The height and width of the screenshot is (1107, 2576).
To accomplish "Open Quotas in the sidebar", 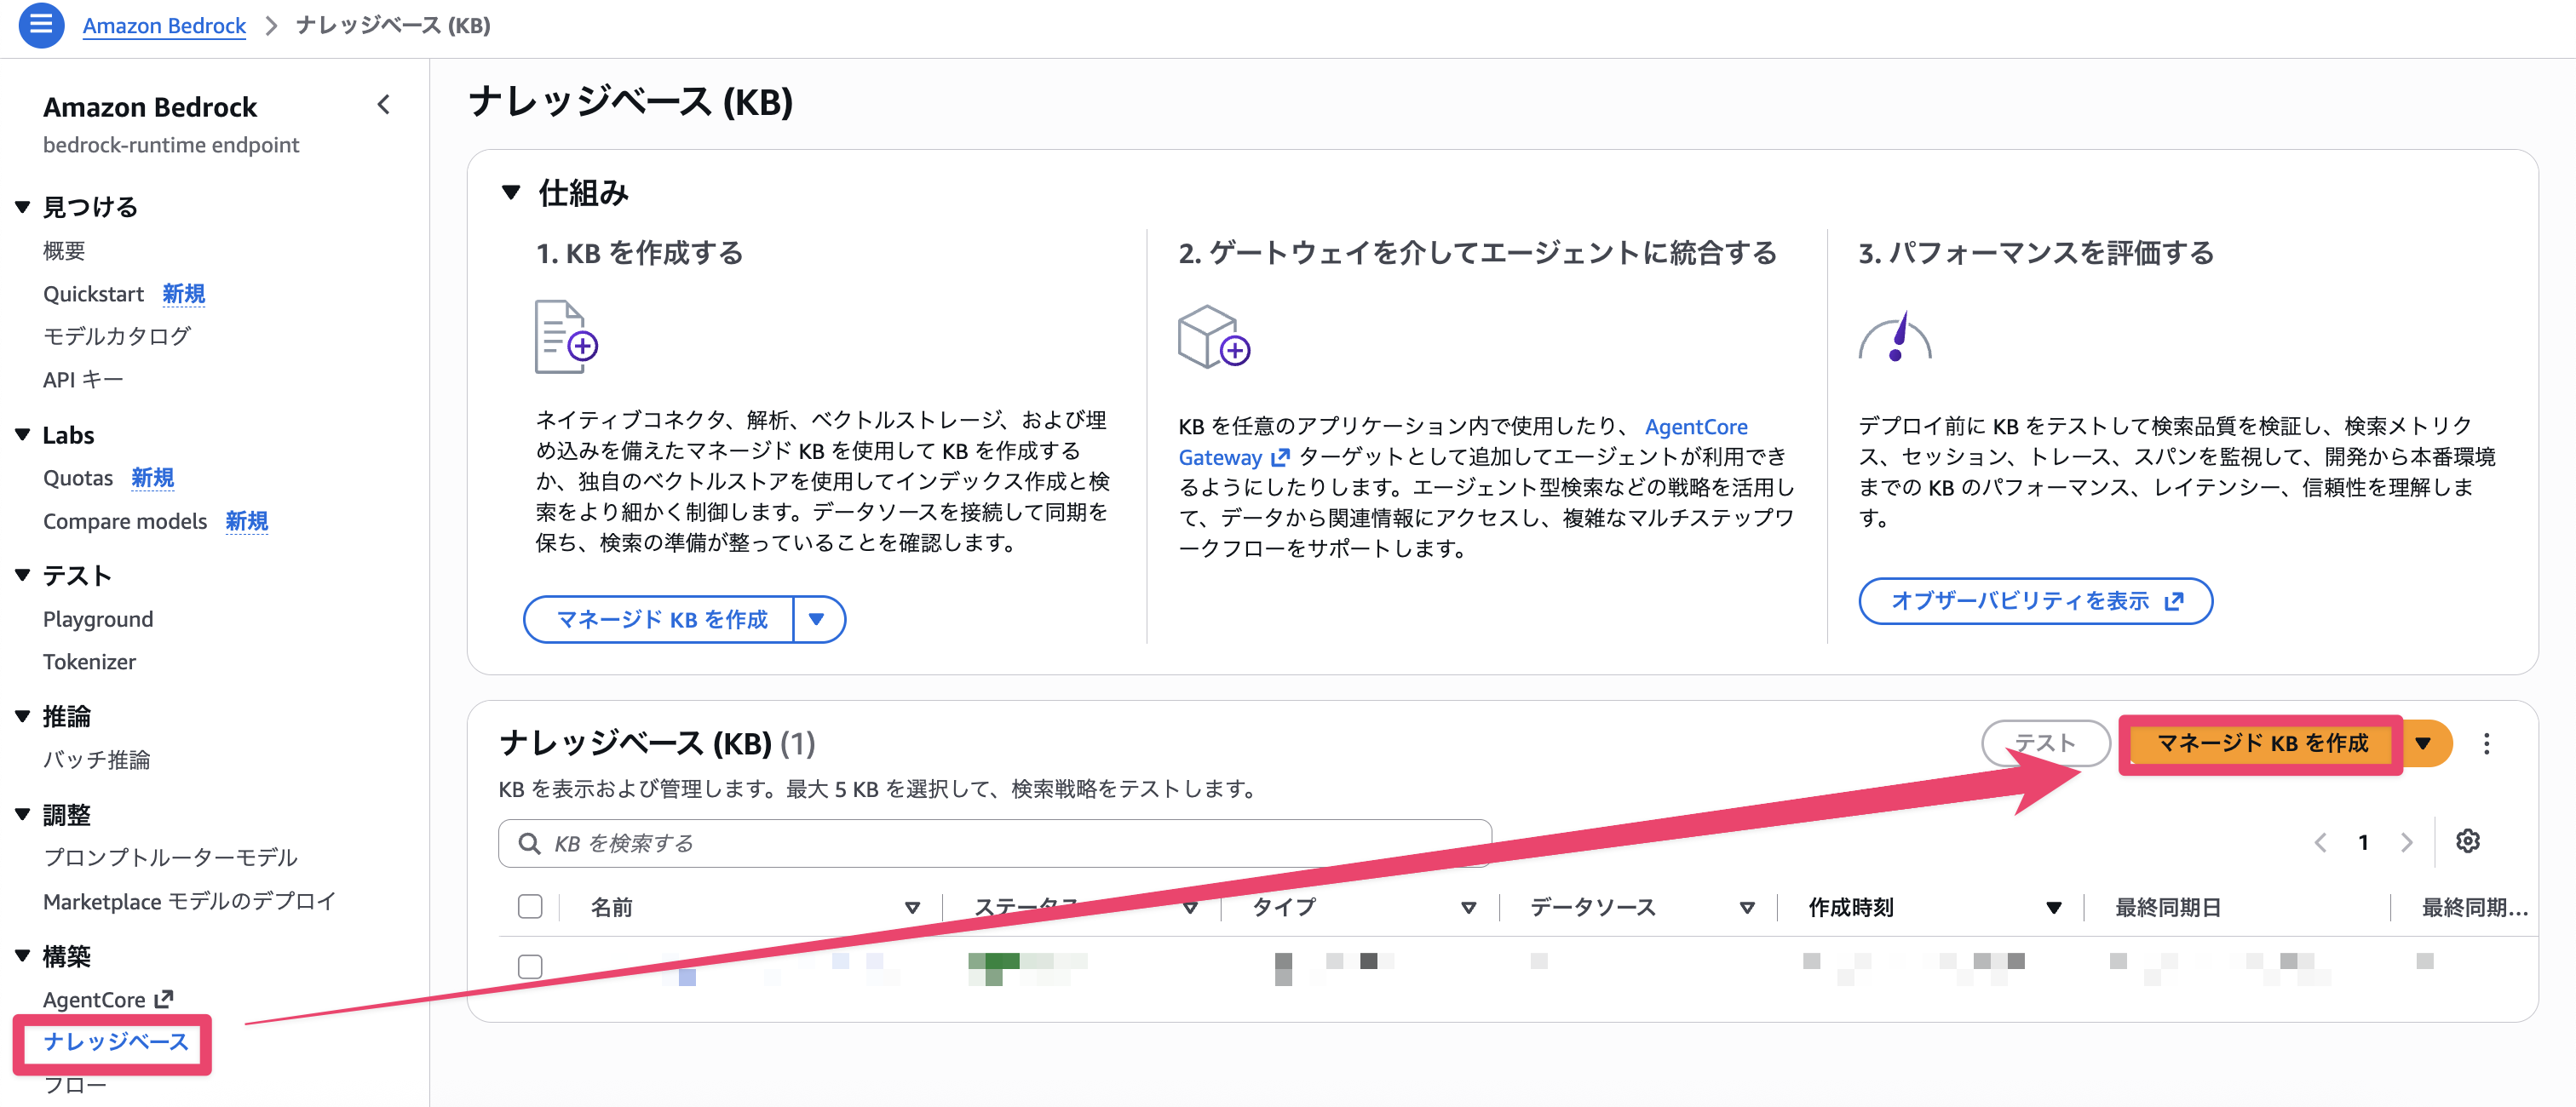I will pyautogui.click(x=78, y=478).
